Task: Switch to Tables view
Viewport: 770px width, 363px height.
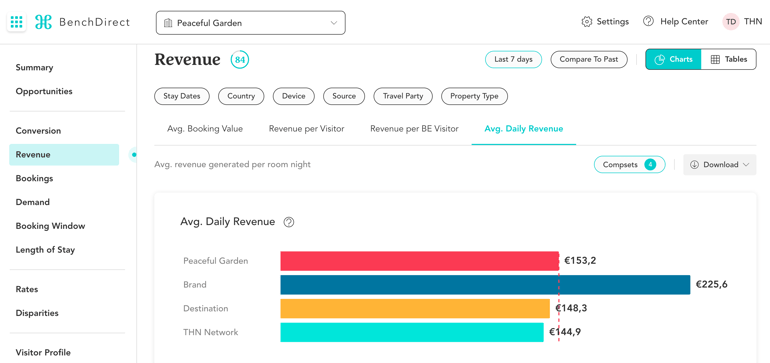Action: (729, 59)
